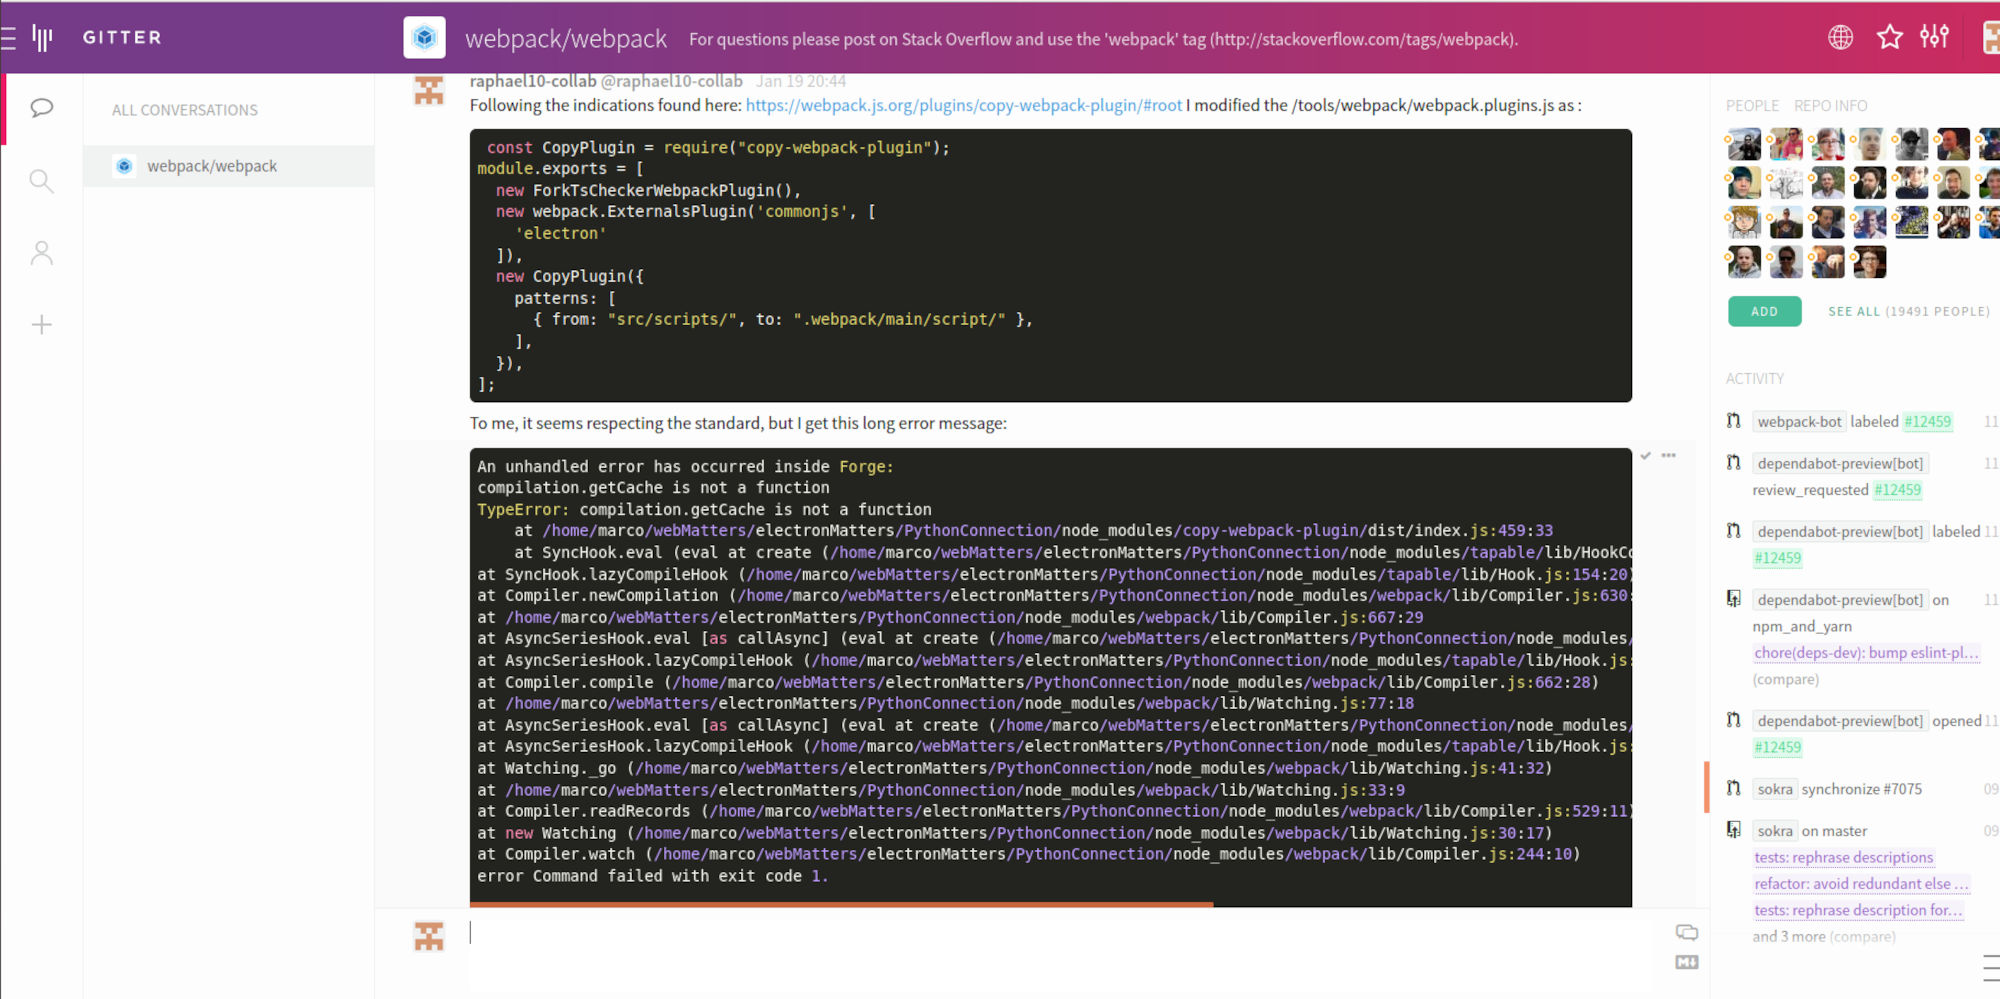Select the search icon in left sidebar
2000x999 pixels.
tap(40, 181)
